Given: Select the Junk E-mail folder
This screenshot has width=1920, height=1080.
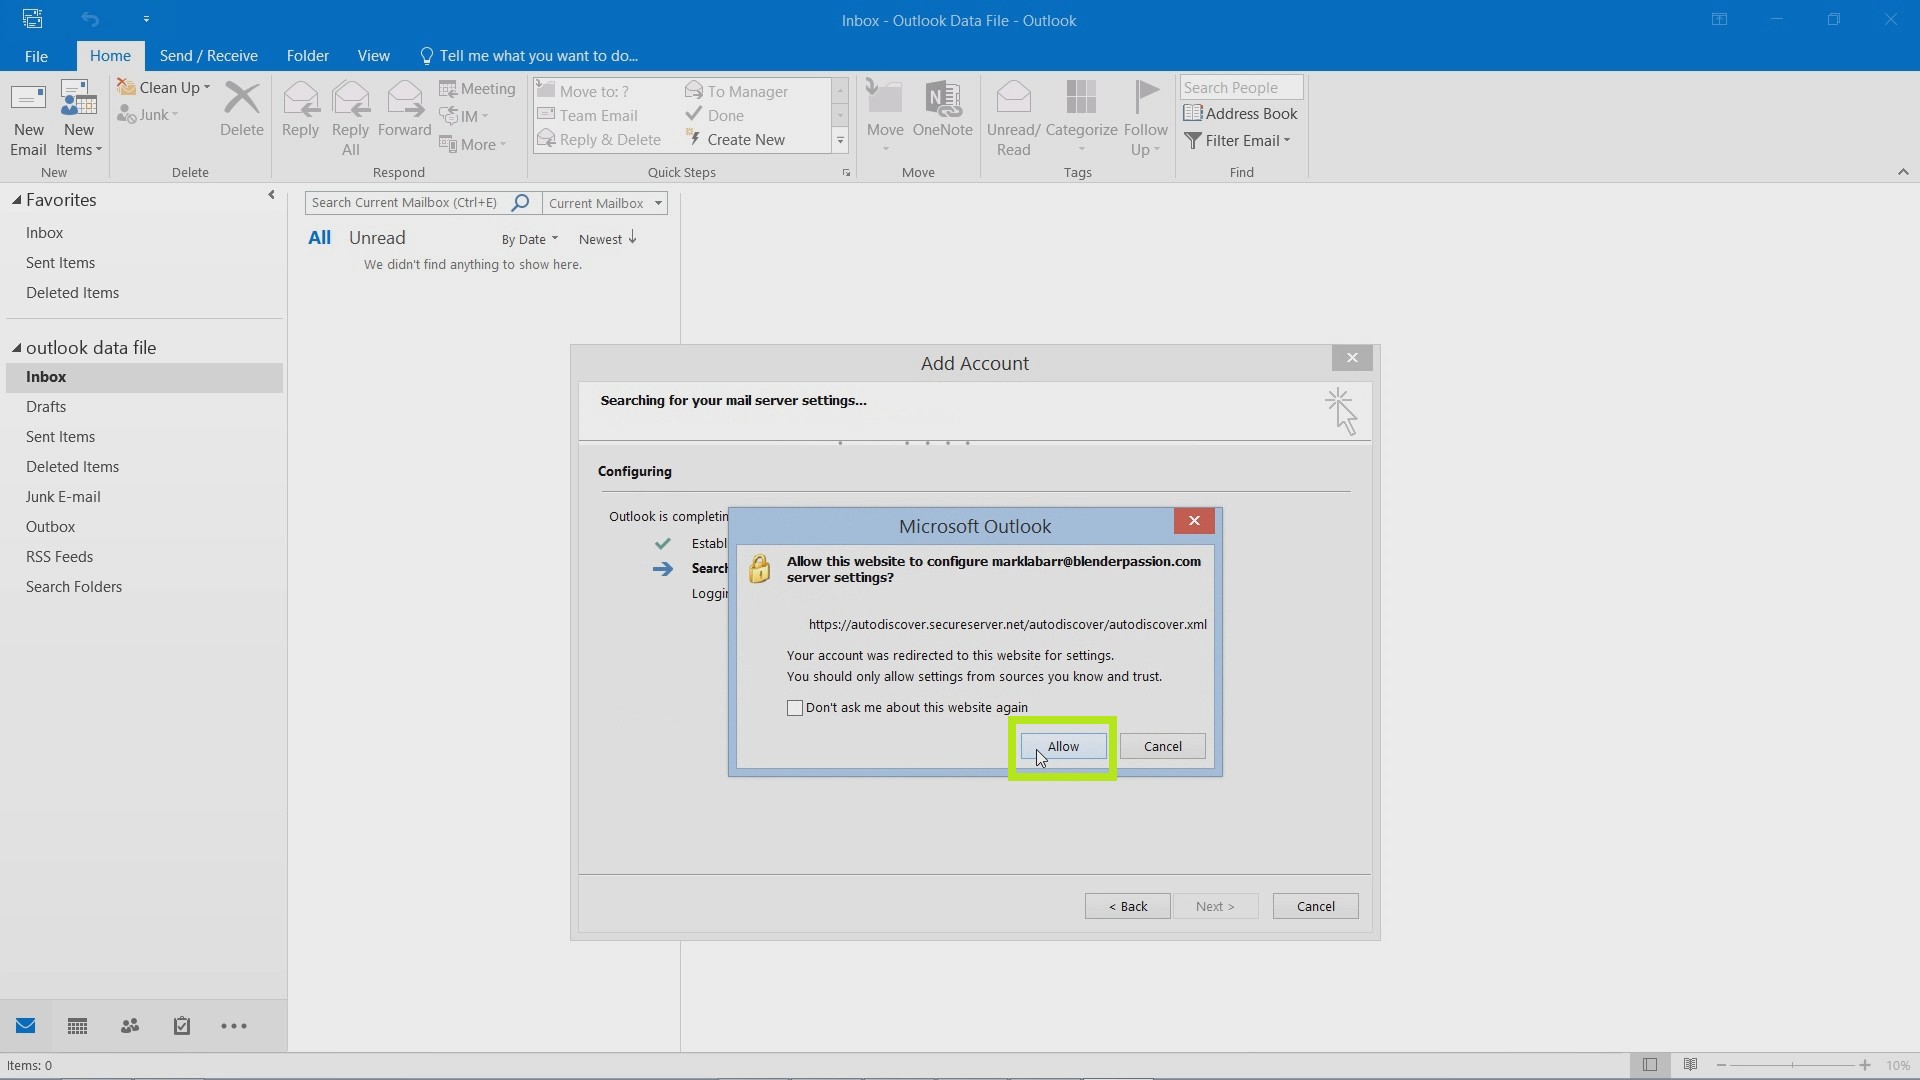Looking at the screenshot, I should click(63, 497).
